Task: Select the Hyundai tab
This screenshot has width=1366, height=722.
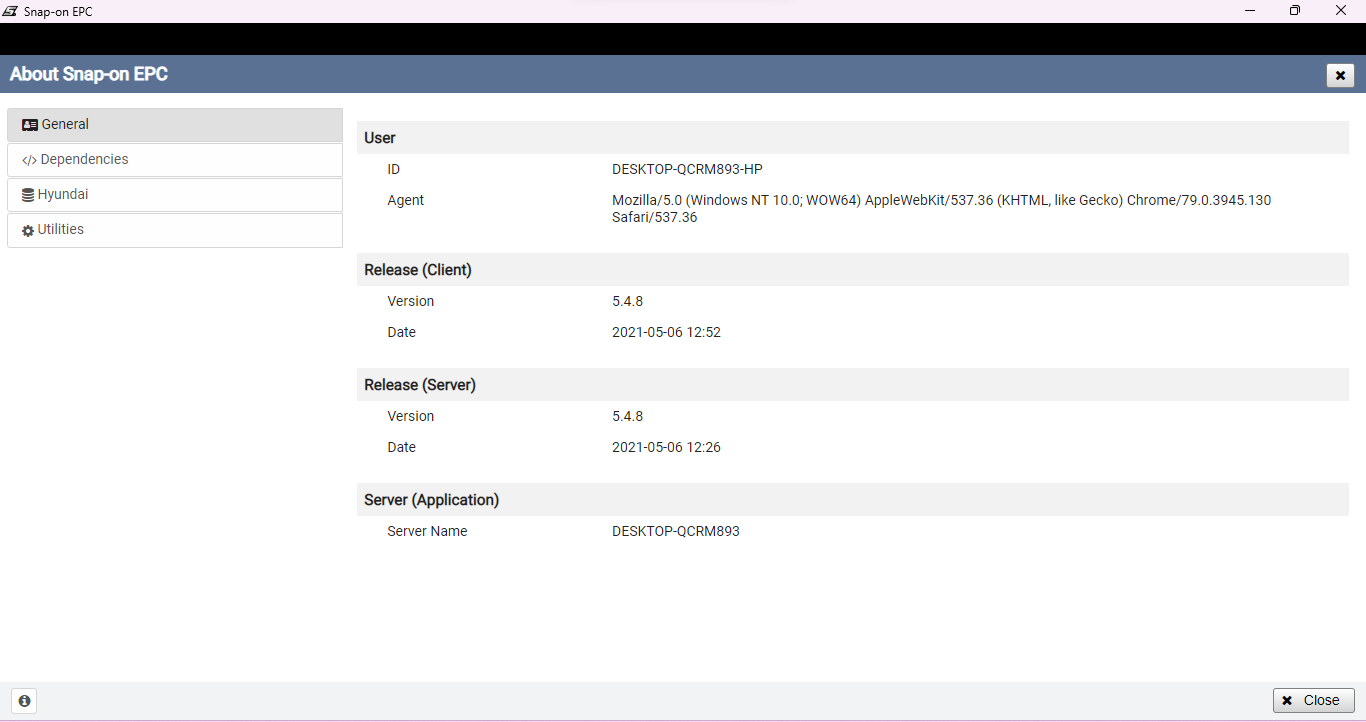Action: point(175,195)
